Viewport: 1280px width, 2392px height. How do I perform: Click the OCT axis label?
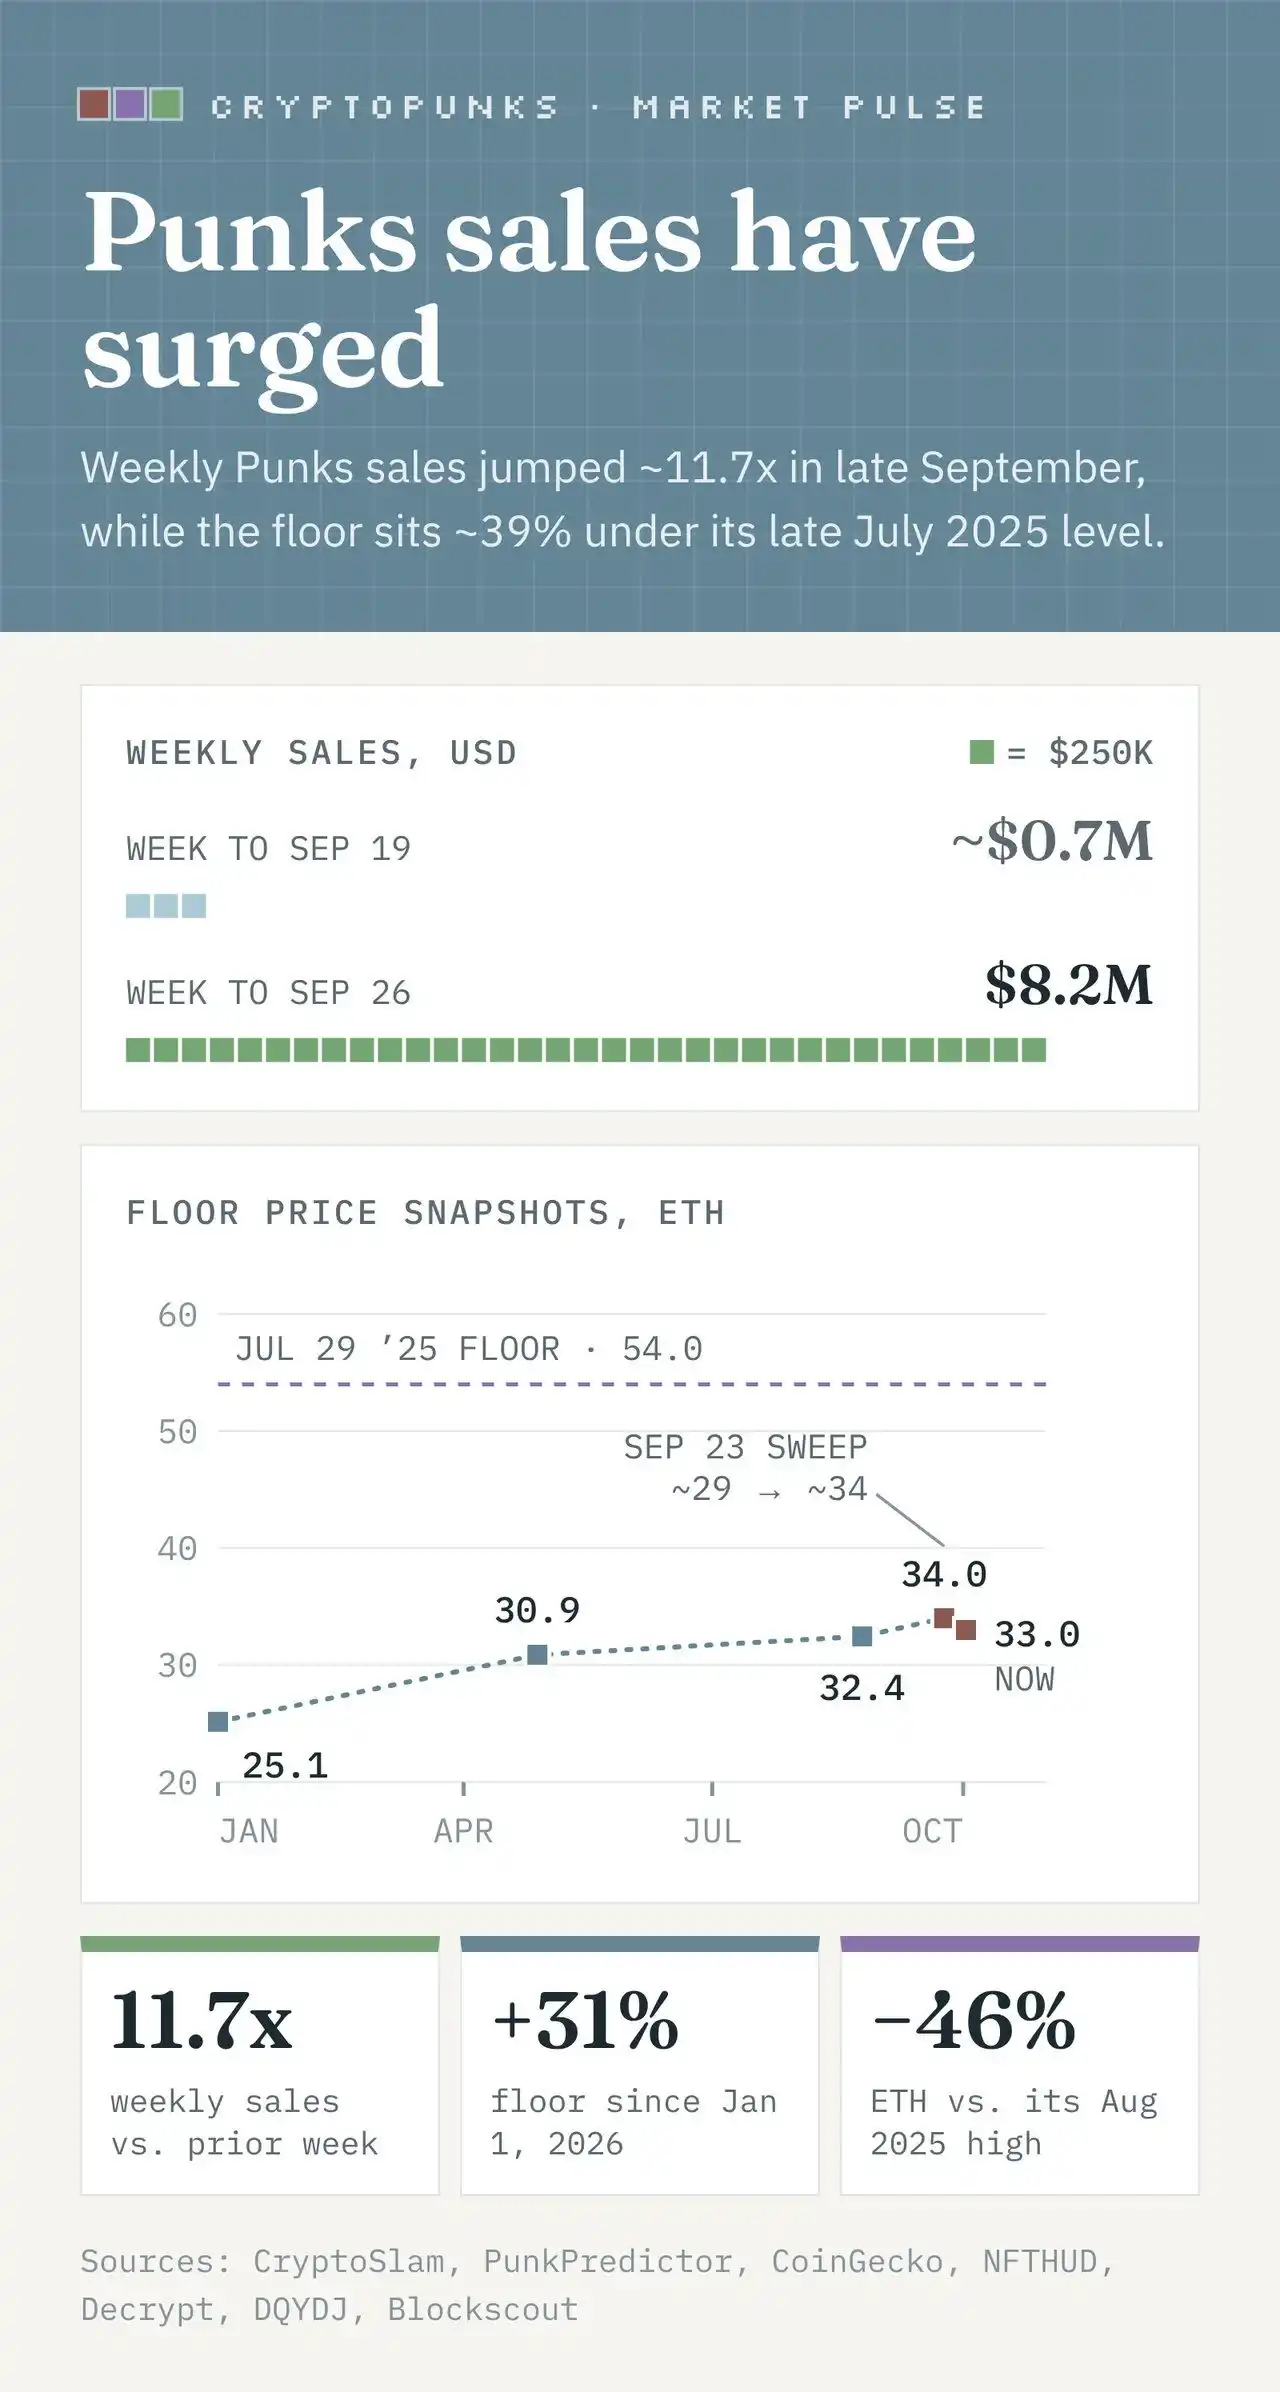[x=932, y=1831]
